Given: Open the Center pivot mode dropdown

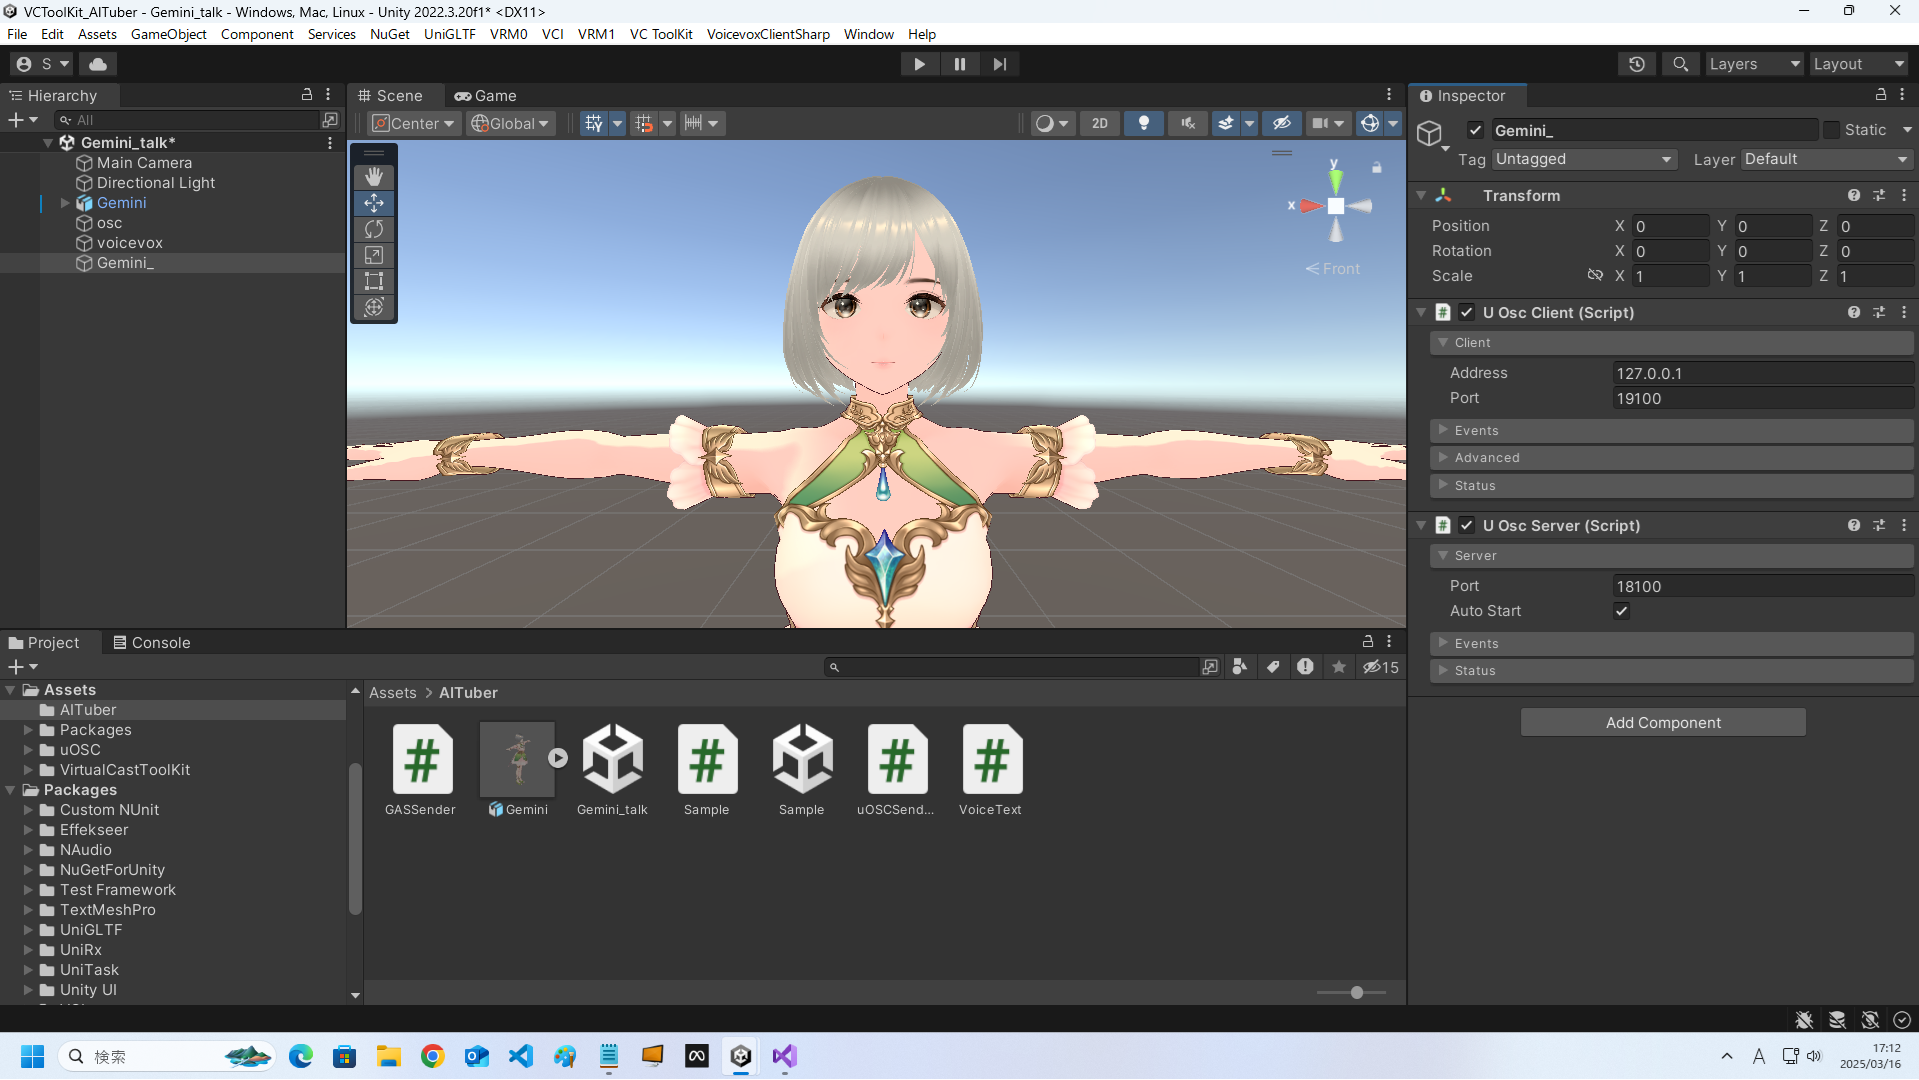Looking at the screenshot, I should (x=413, y=123).
